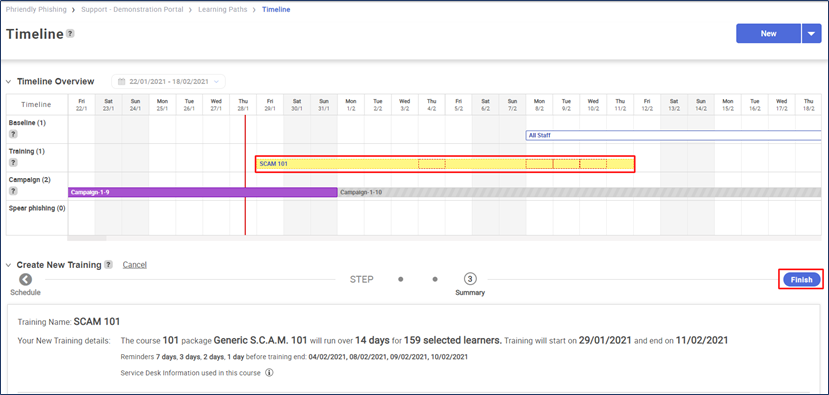This screenshot has height=395, width=829.
Task: Open help icon under Baseline (1)
Action: [13, 134]
